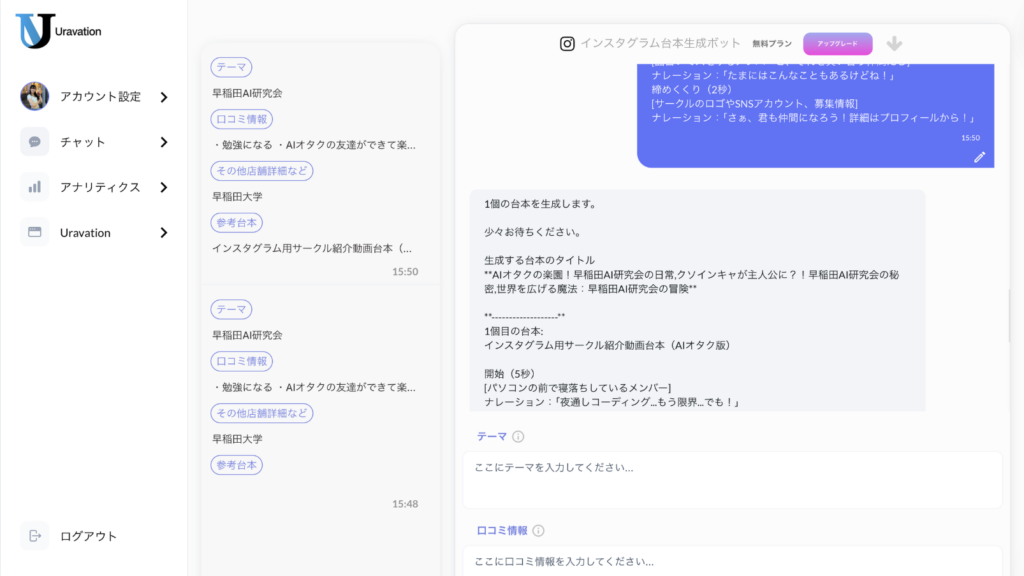
Task: Click the Instagram icon in the chat header
Action: coord(567,44)
